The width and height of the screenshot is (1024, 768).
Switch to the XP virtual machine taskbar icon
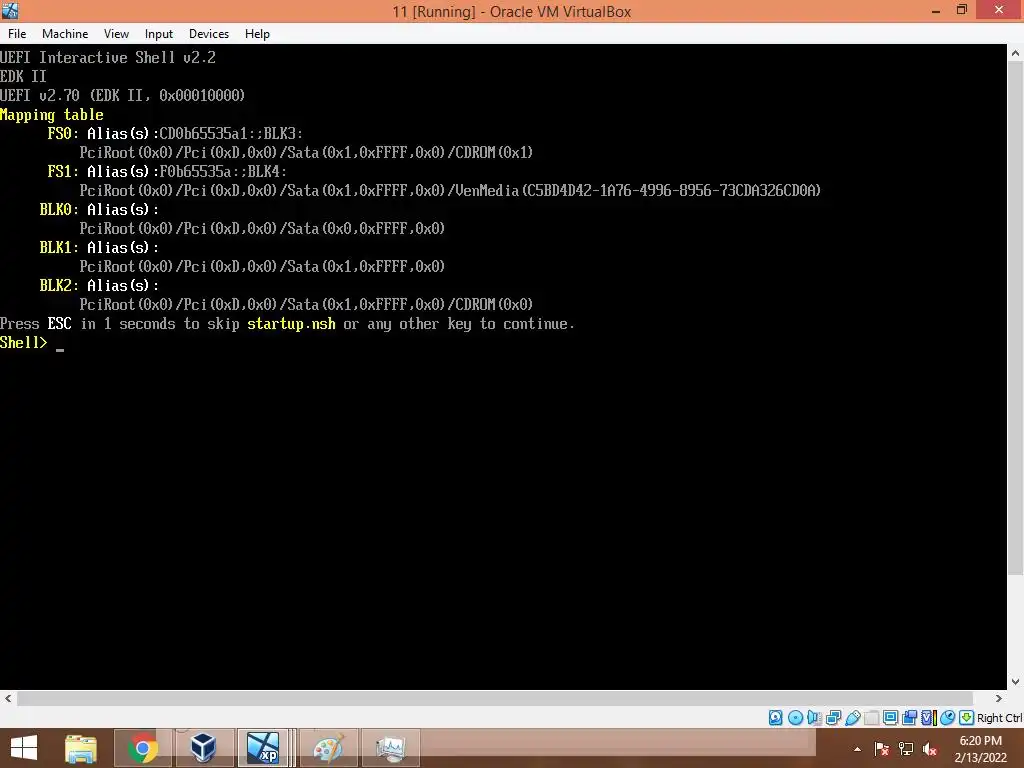(x=264, y=748)
